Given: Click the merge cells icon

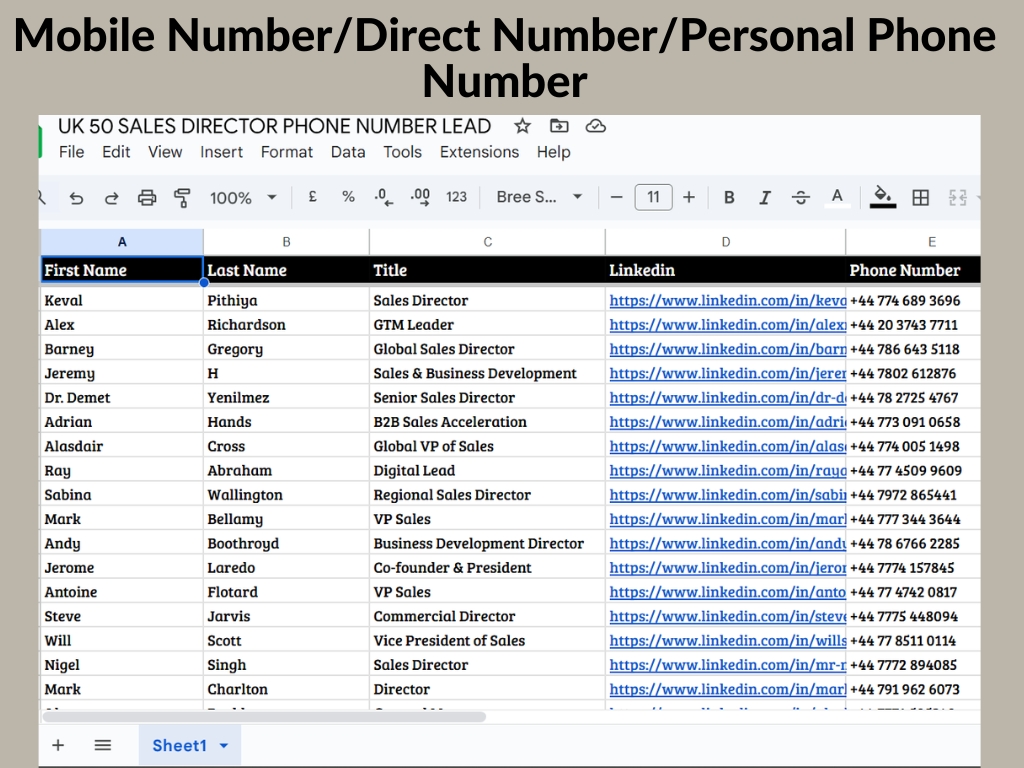Looking at the screenshot, I should click(x=957, y=197).
